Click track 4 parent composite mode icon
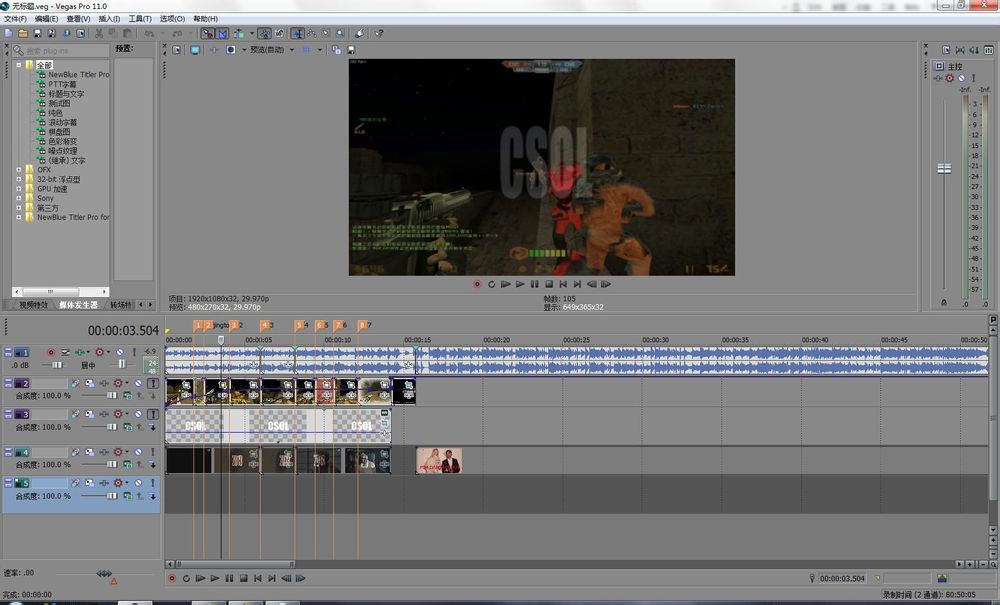The image size is (1000, 605). coord(128,465)
